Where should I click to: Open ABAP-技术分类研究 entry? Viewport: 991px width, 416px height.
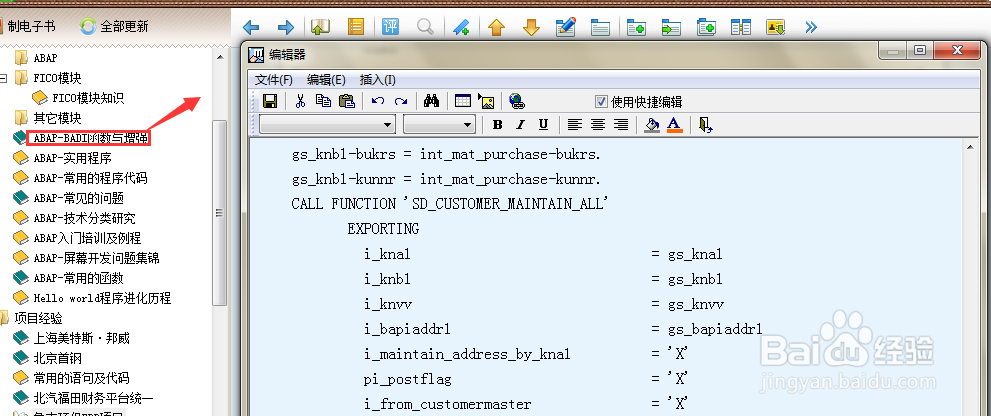84,218
